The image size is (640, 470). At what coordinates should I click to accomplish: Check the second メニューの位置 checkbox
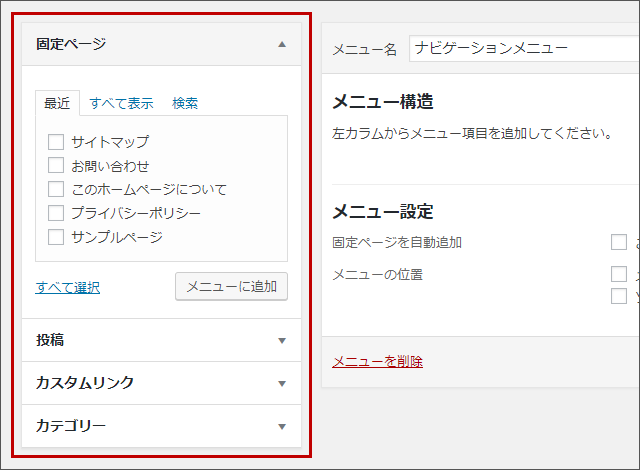[619, 296]
